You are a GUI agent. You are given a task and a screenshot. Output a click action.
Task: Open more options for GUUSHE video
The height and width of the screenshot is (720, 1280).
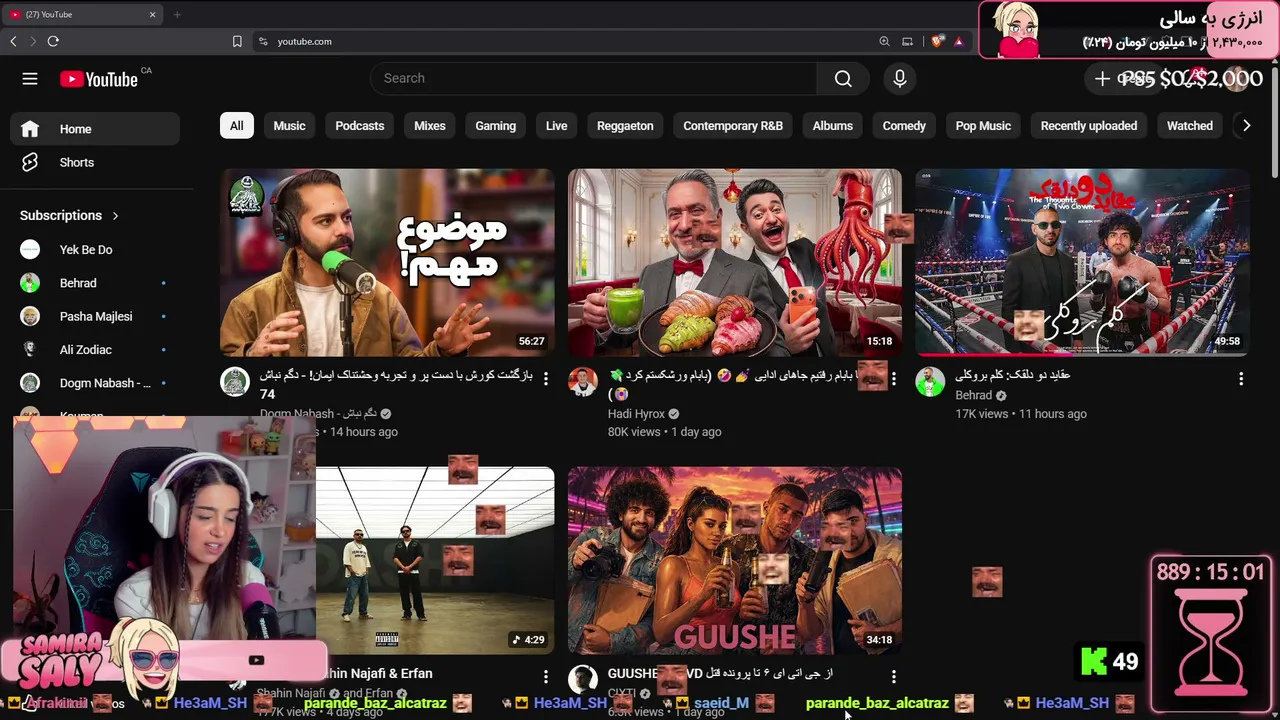click(x=894, y=677)
